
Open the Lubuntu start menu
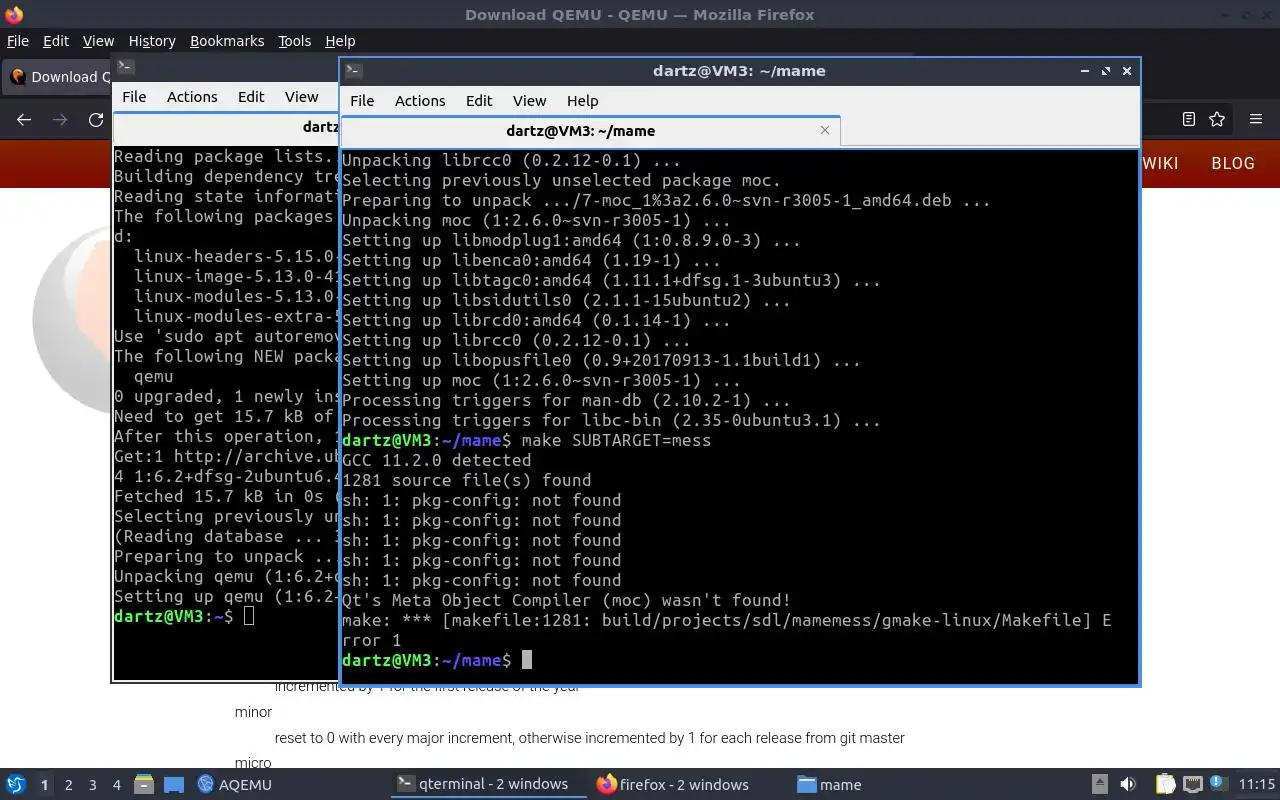16,784
